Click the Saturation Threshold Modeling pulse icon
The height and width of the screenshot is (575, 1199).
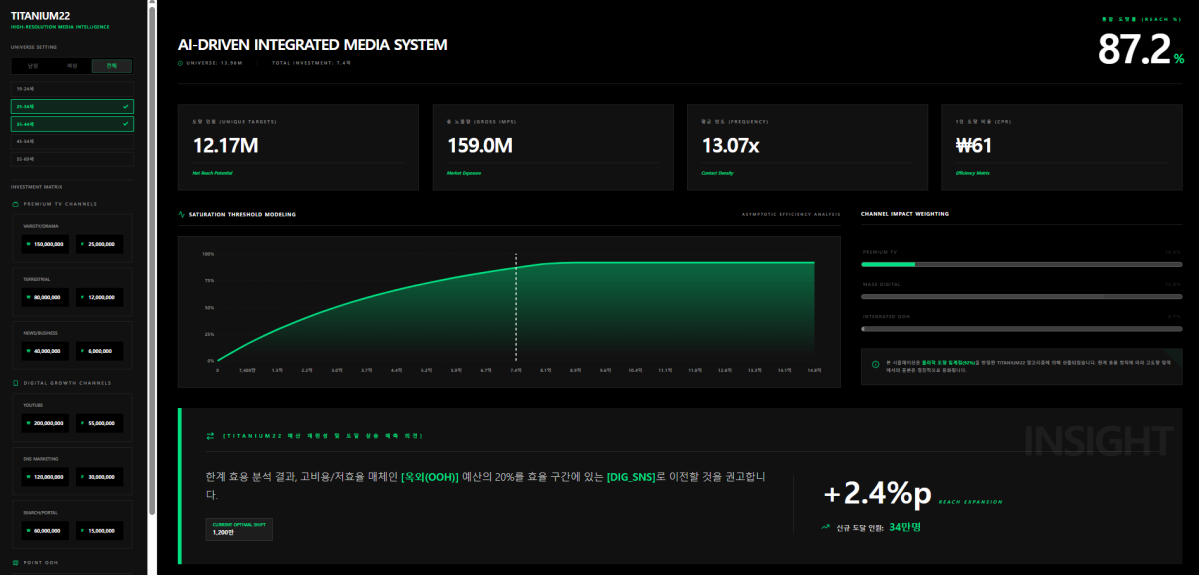[181, 214]
